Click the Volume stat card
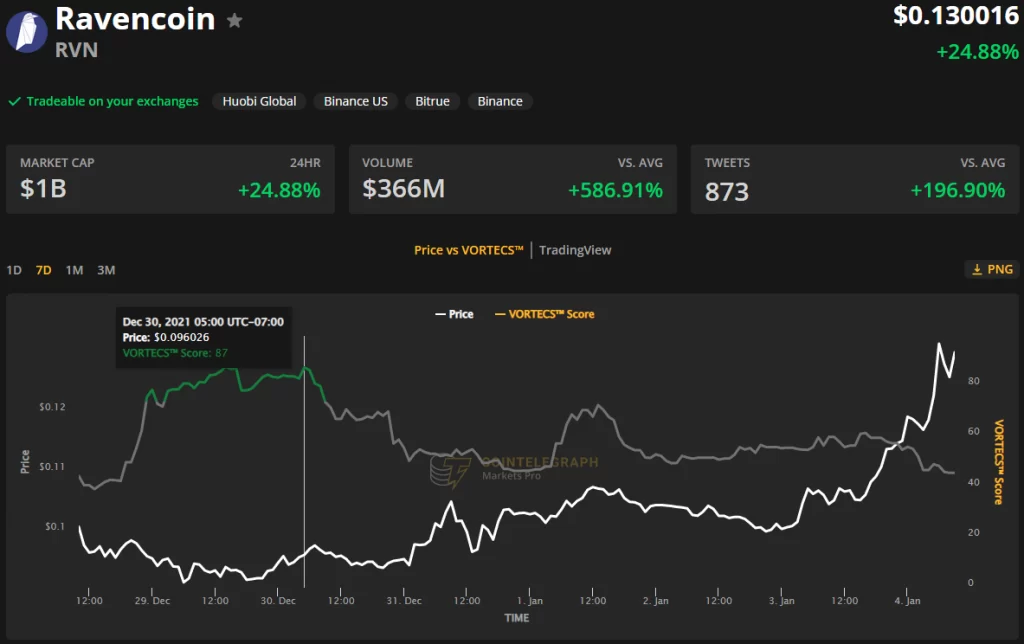The width and height of the screenshot is (1024, 644). (x=512, y=179)
